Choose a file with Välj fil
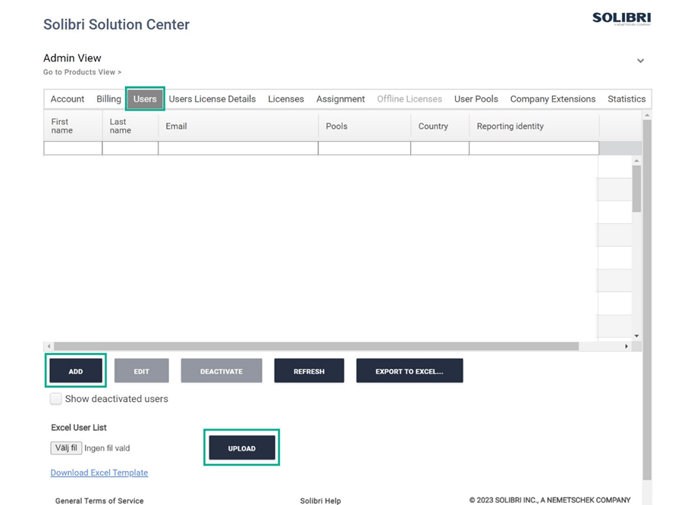688x505 pixels. point(66,448)
